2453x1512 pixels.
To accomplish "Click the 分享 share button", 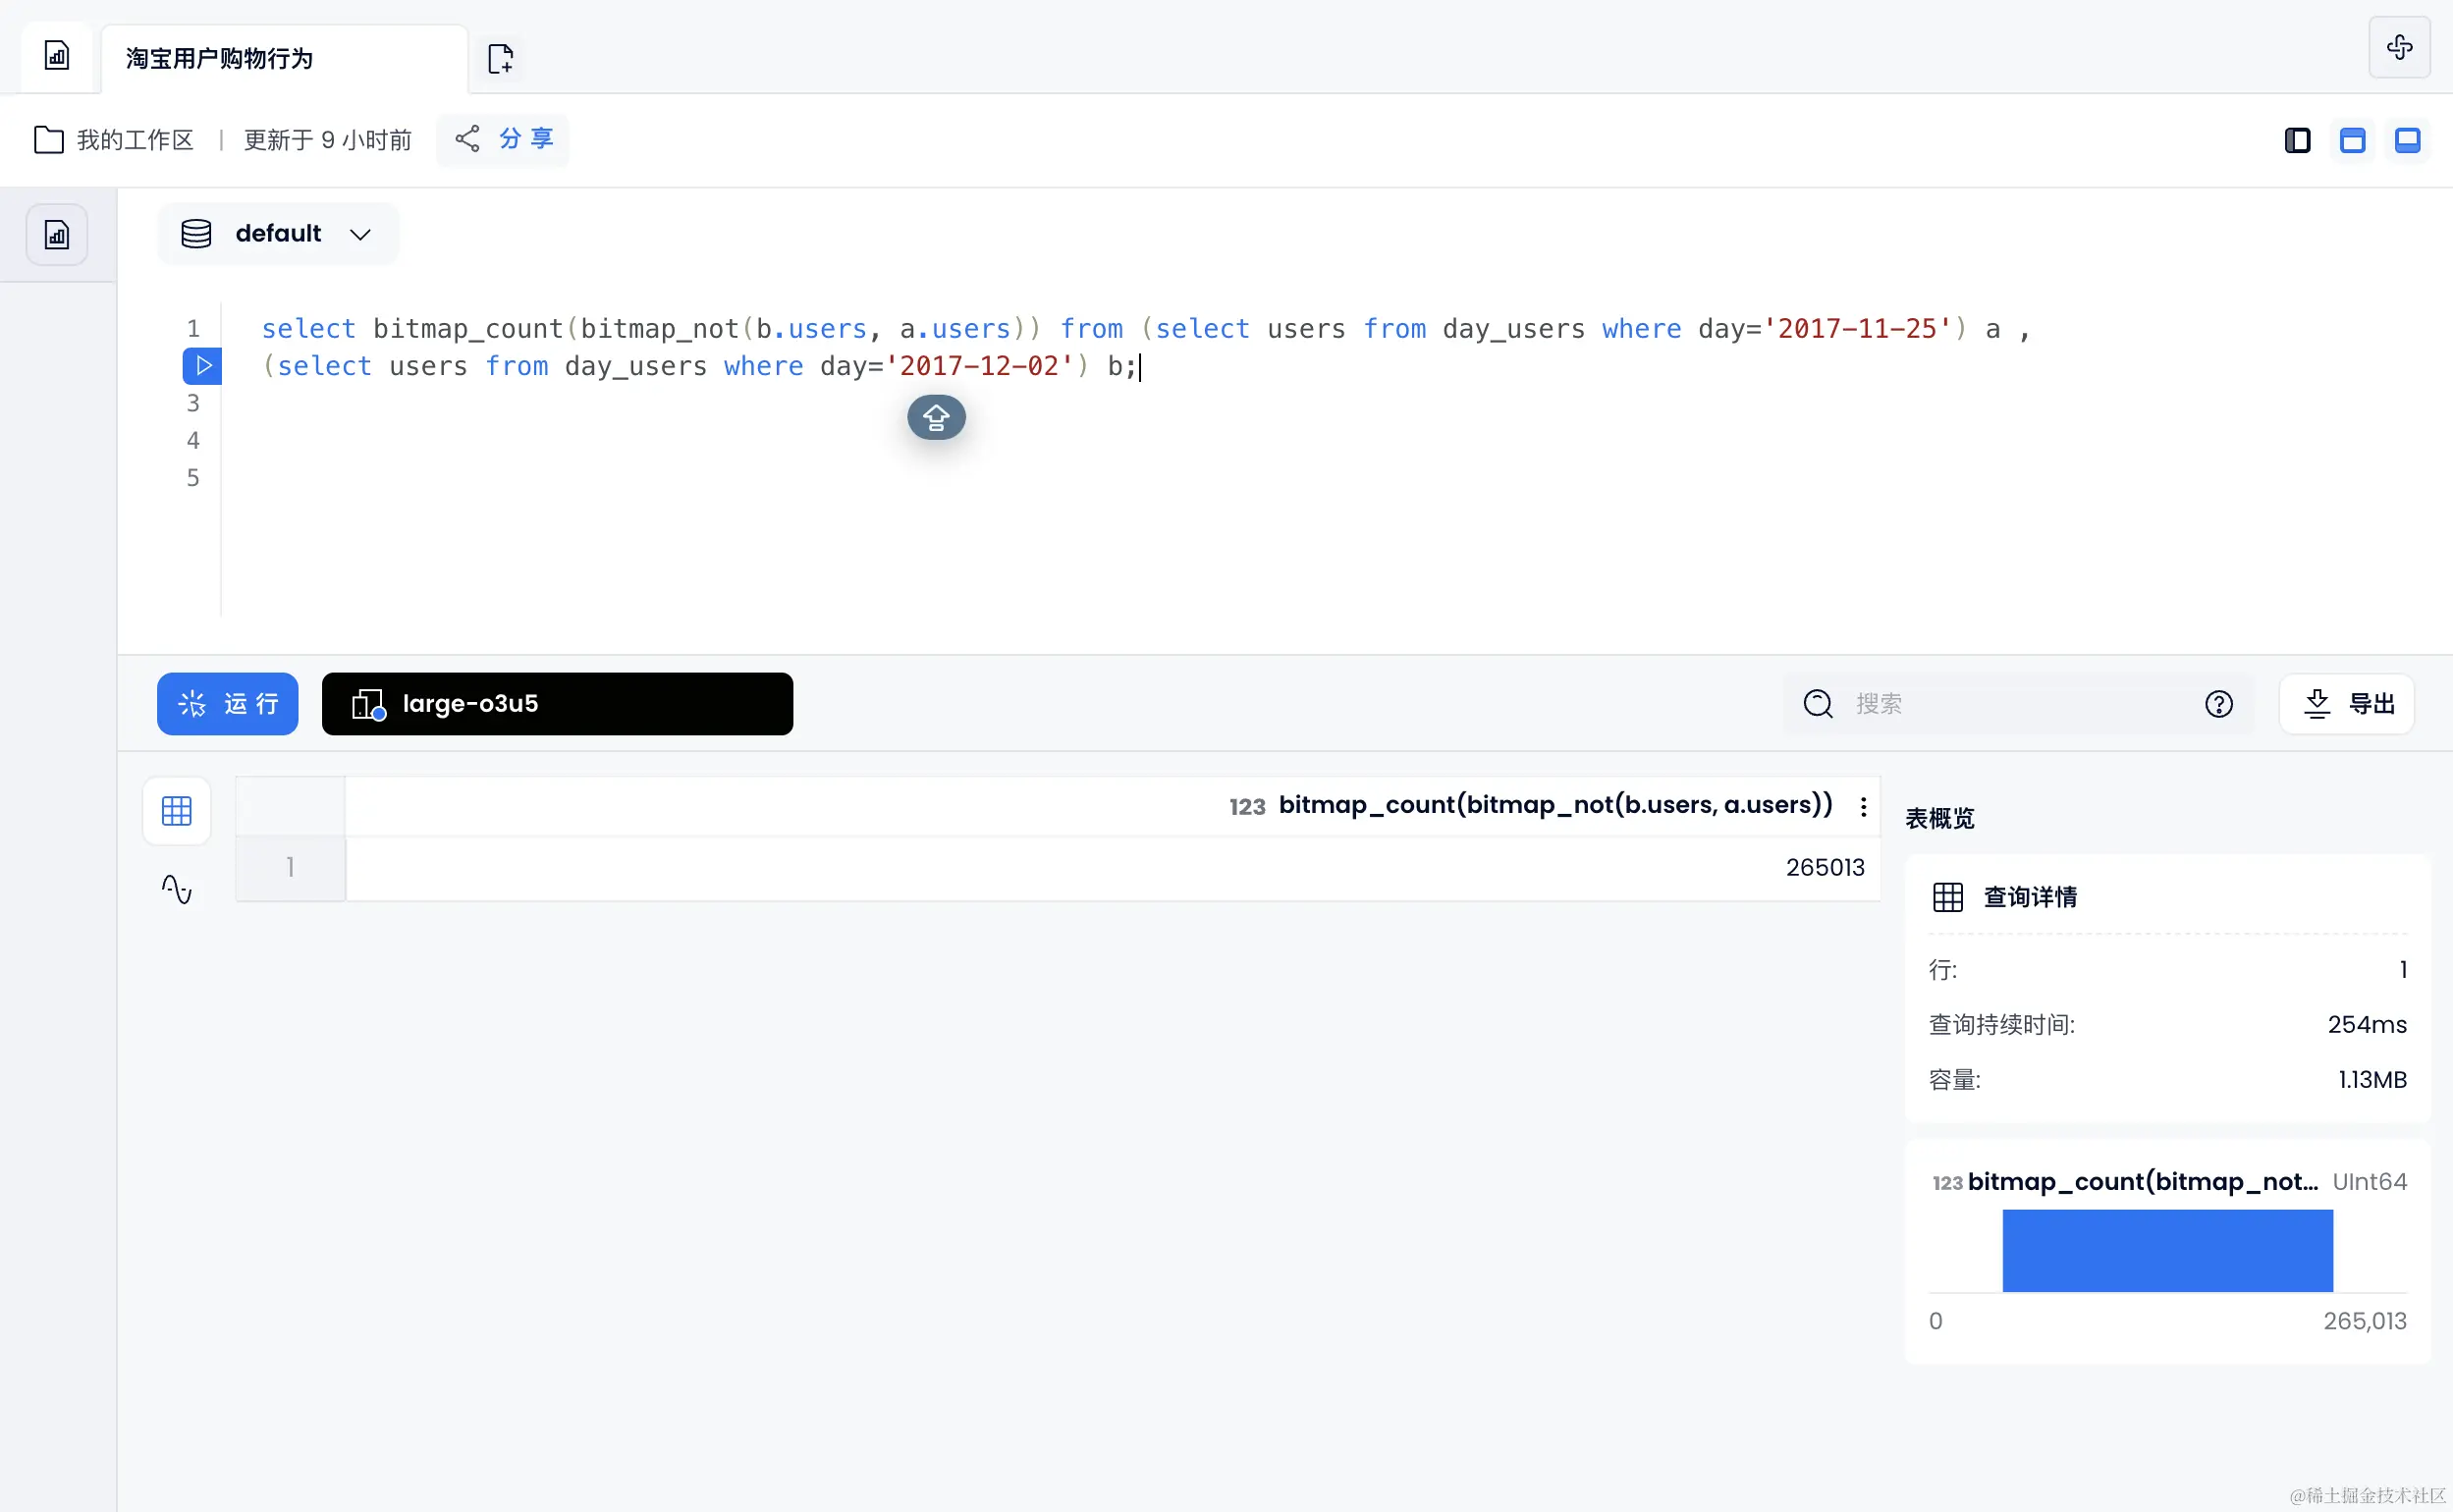I will pos(503,139).
